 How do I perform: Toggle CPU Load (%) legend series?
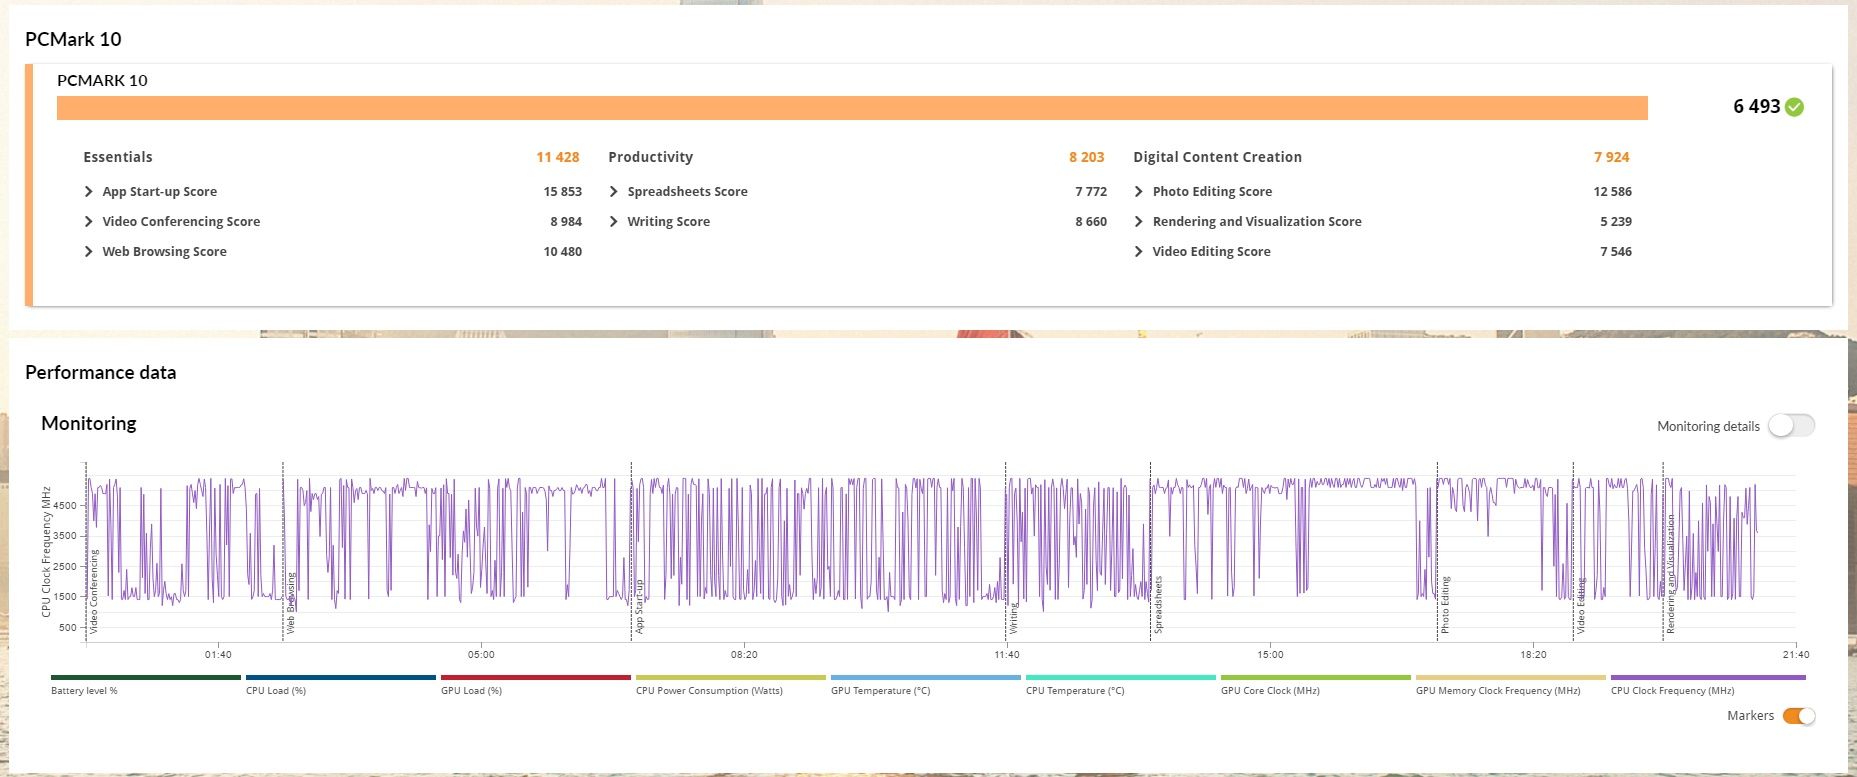340,685
